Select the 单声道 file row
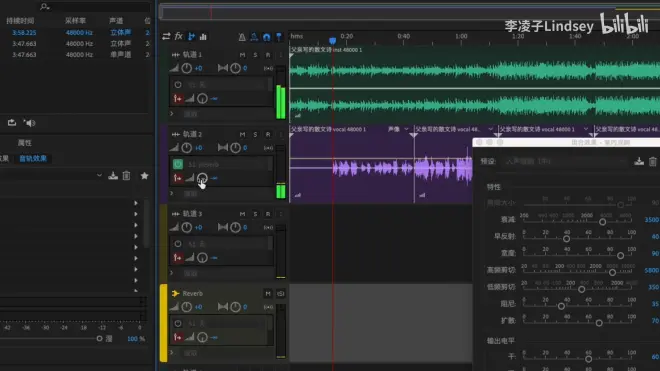The height and width of the screenshot is (371, 660). click(75, 55)
